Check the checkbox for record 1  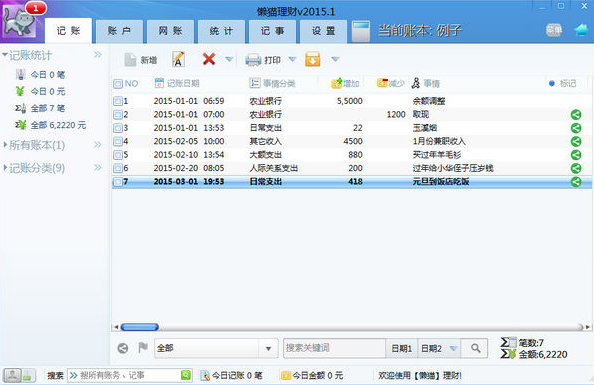[x=118, y=101]
